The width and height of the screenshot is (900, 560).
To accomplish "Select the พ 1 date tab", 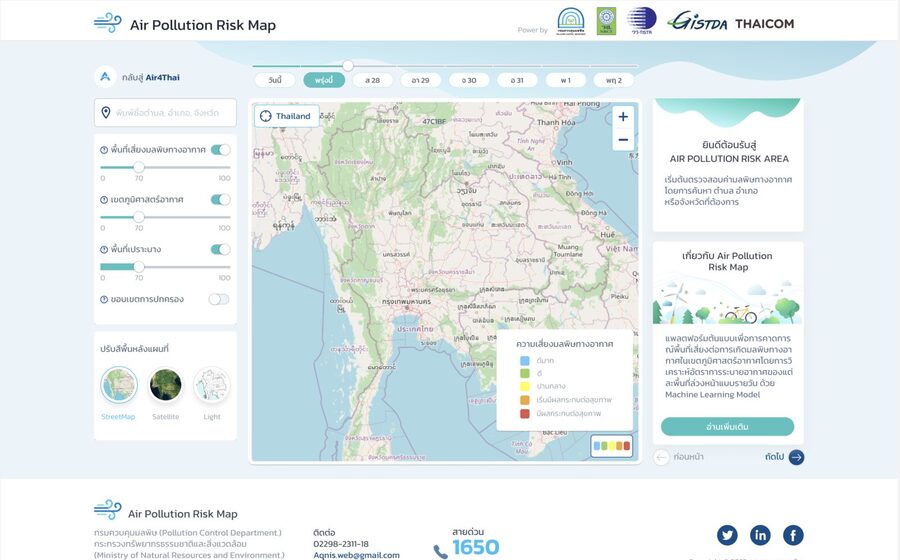I will 566,80.
